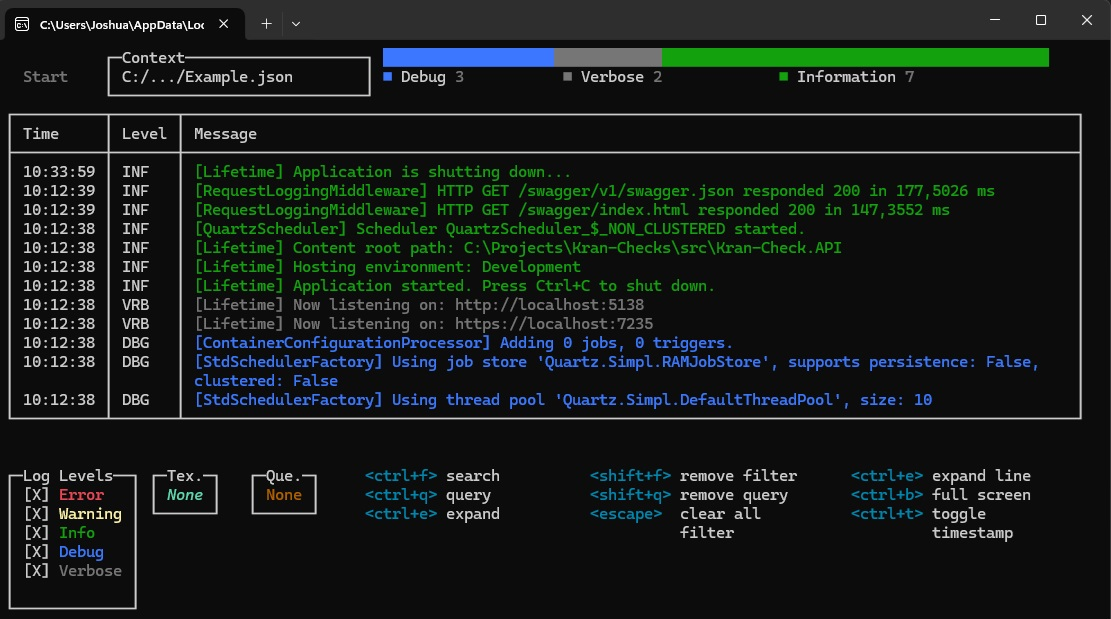Screen dimensions: 1111x619
Task: Select the swagger/index.html log message
Action: point(572,210)
